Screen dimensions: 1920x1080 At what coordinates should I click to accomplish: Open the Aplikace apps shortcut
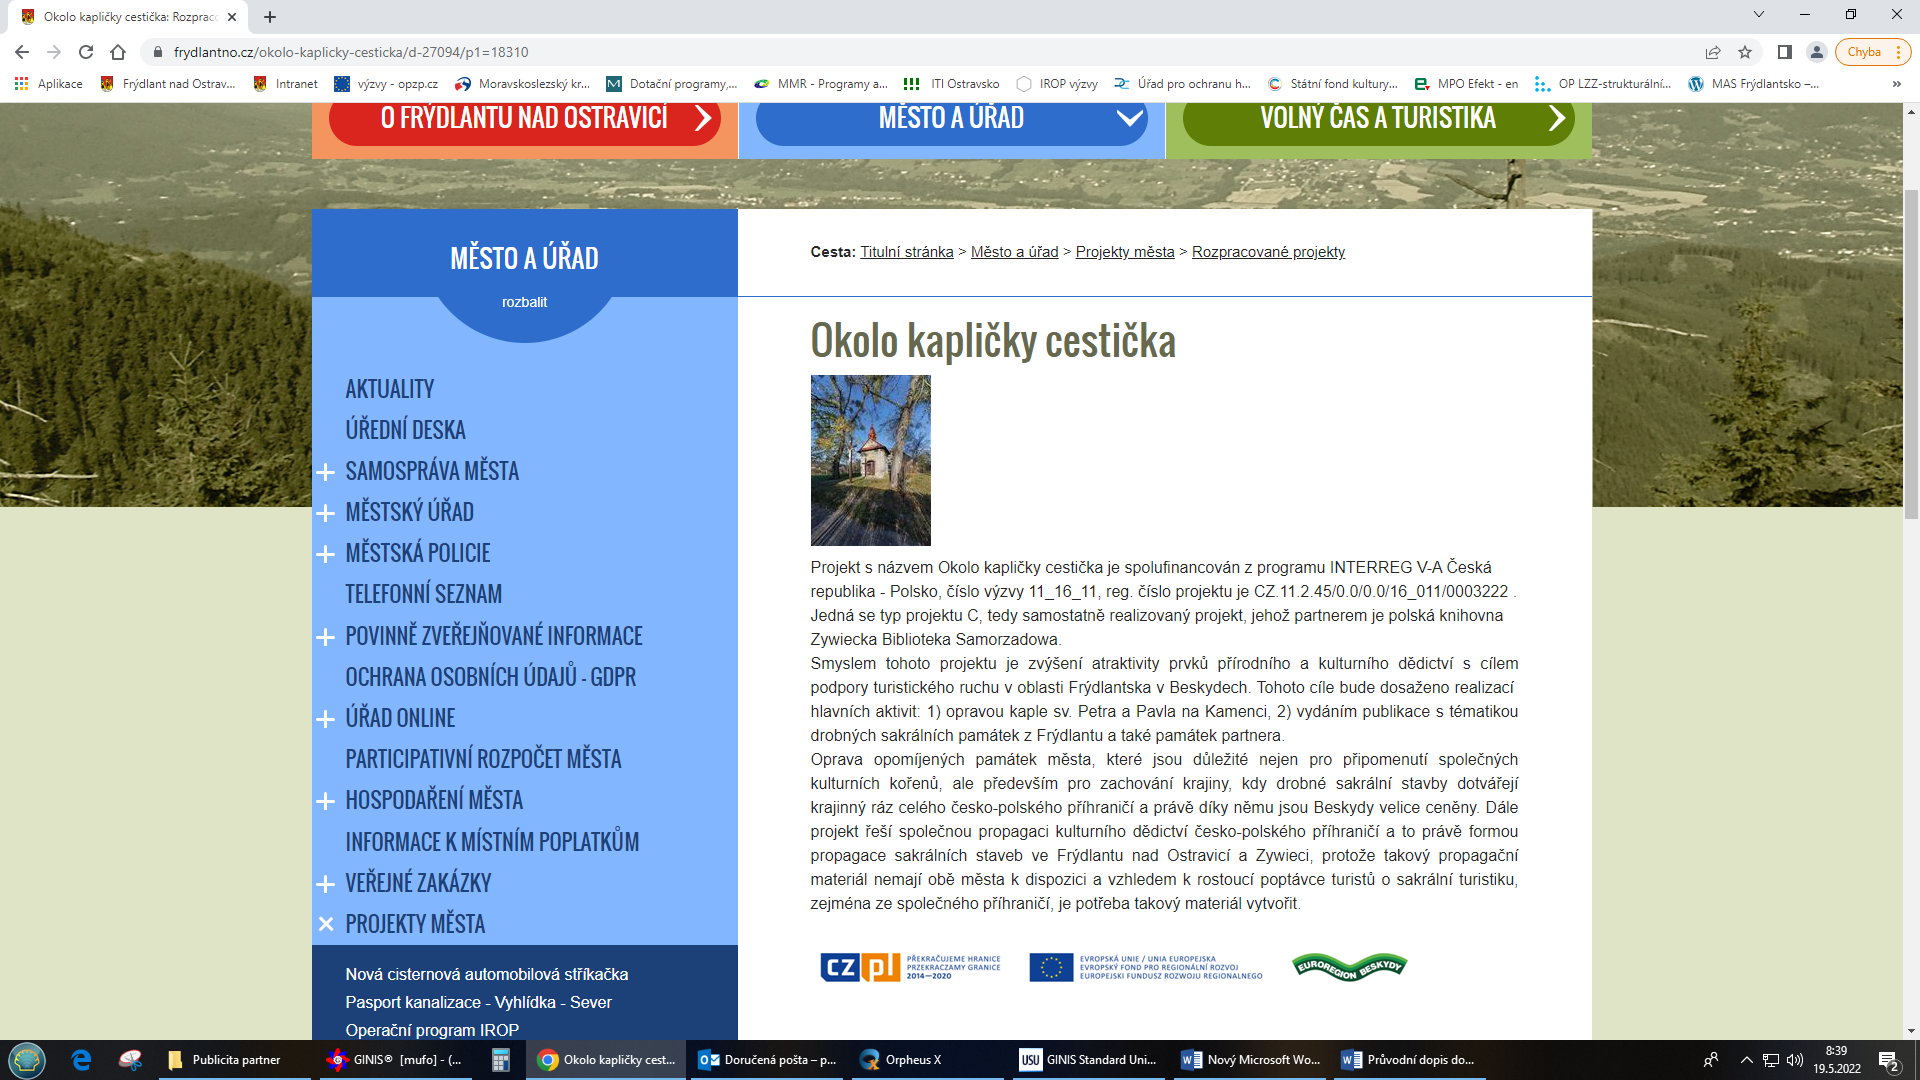click(48, 84)
